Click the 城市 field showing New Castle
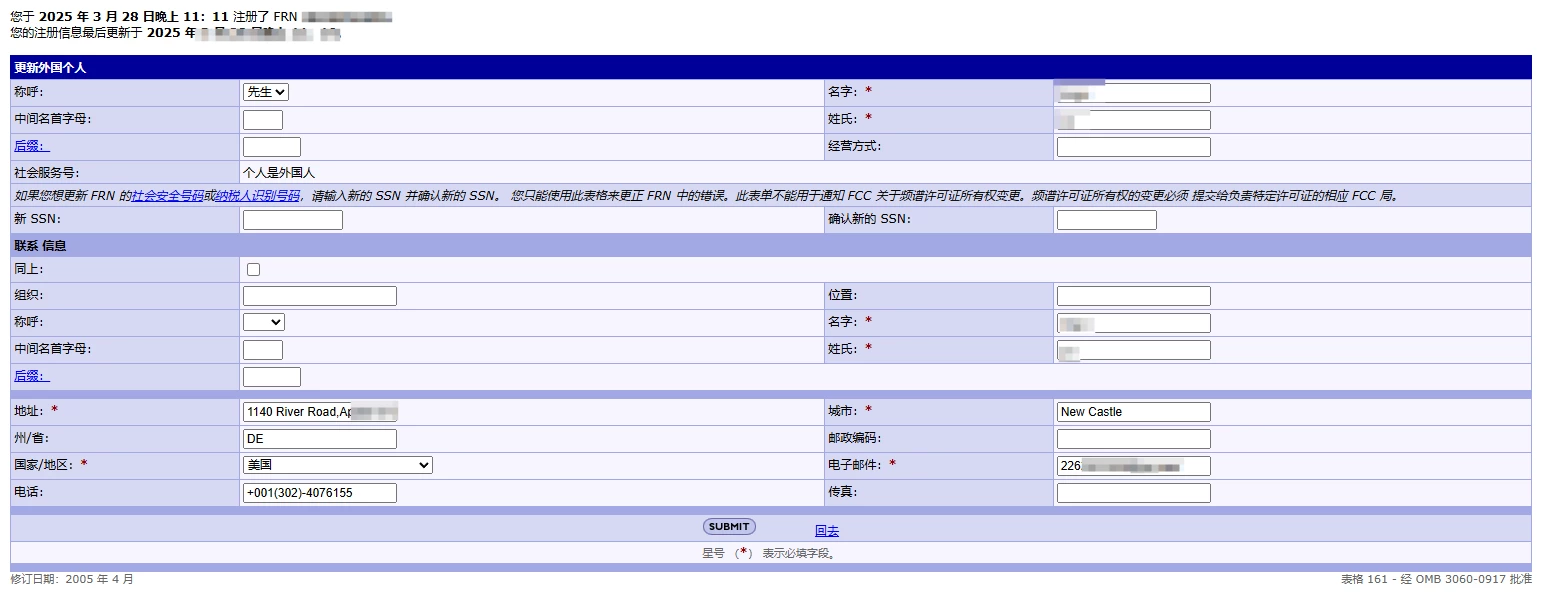 pyautogui.click(x=1132, y=411)
